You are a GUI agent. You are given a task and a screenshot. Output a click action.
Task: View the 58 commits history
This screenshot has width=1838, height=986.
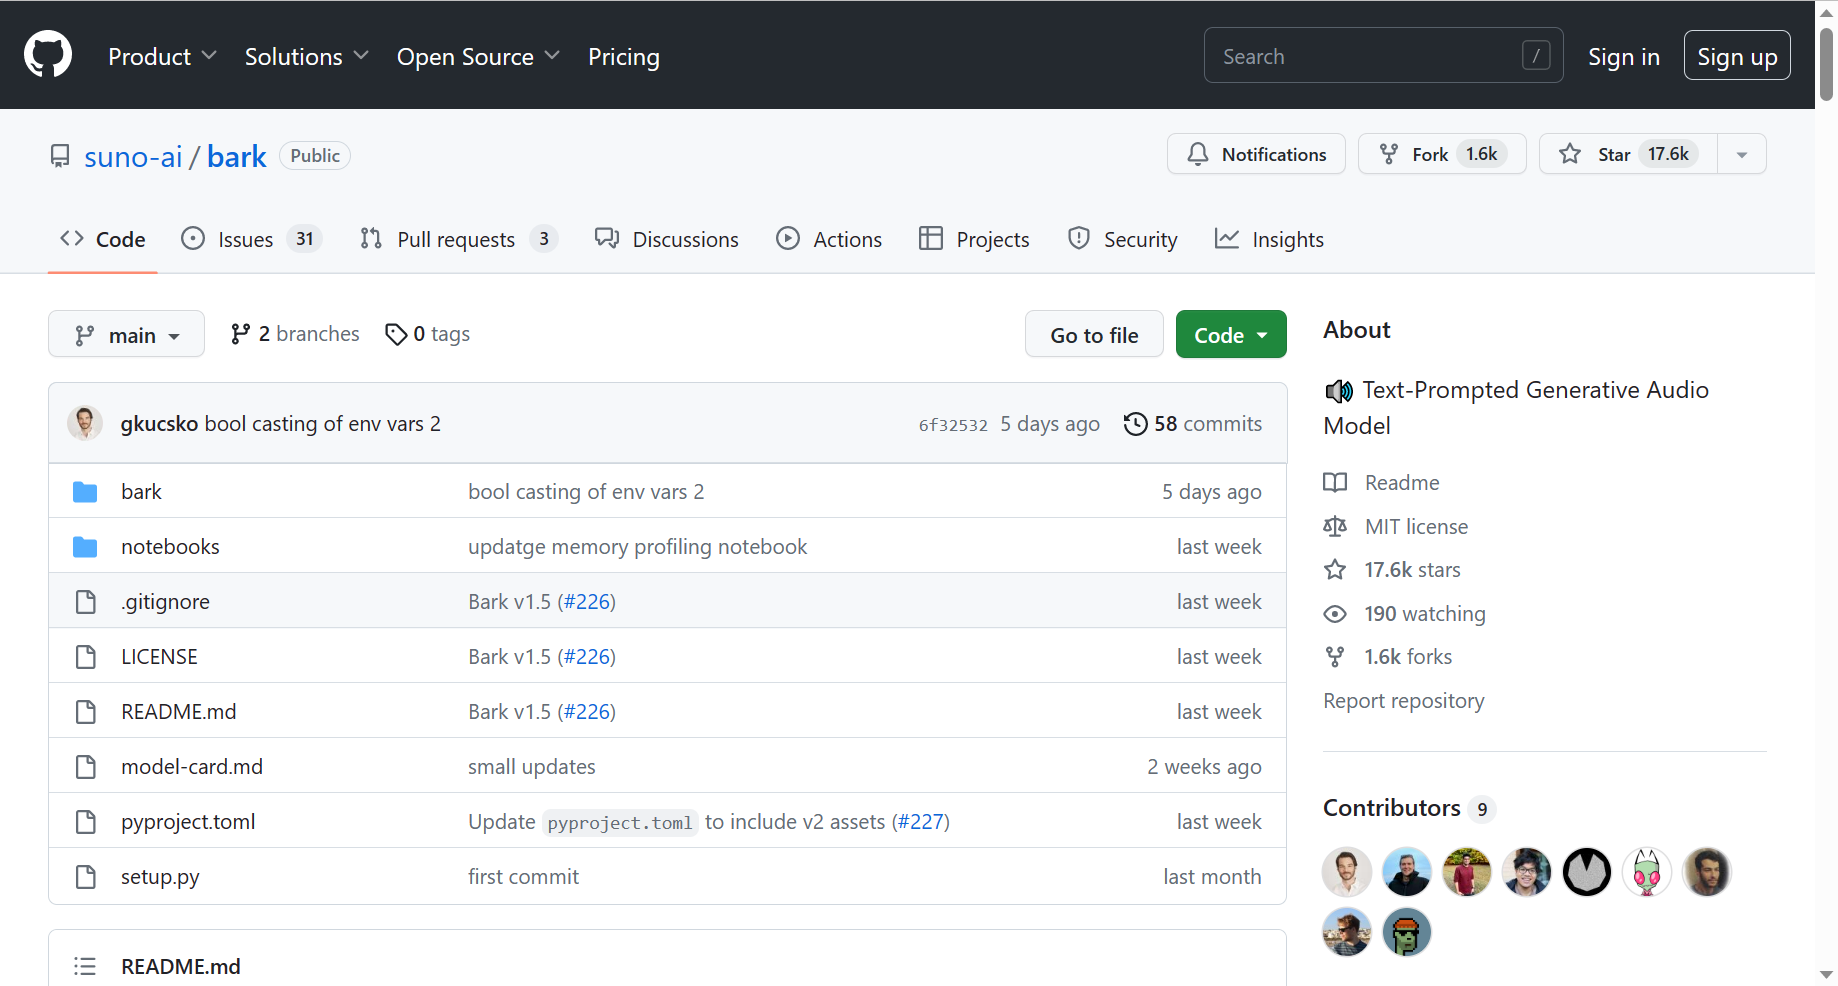[1193, 424]
